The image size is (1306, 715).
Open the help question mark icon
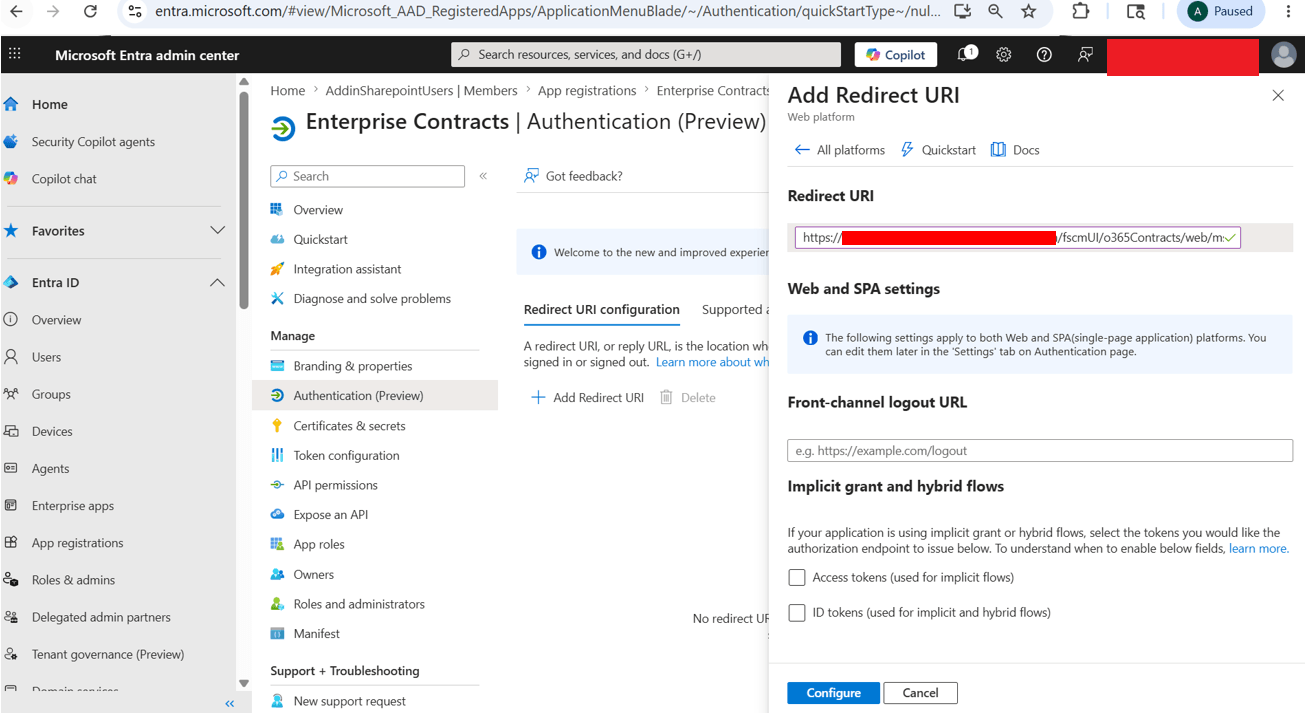(x=1044, y=55)
